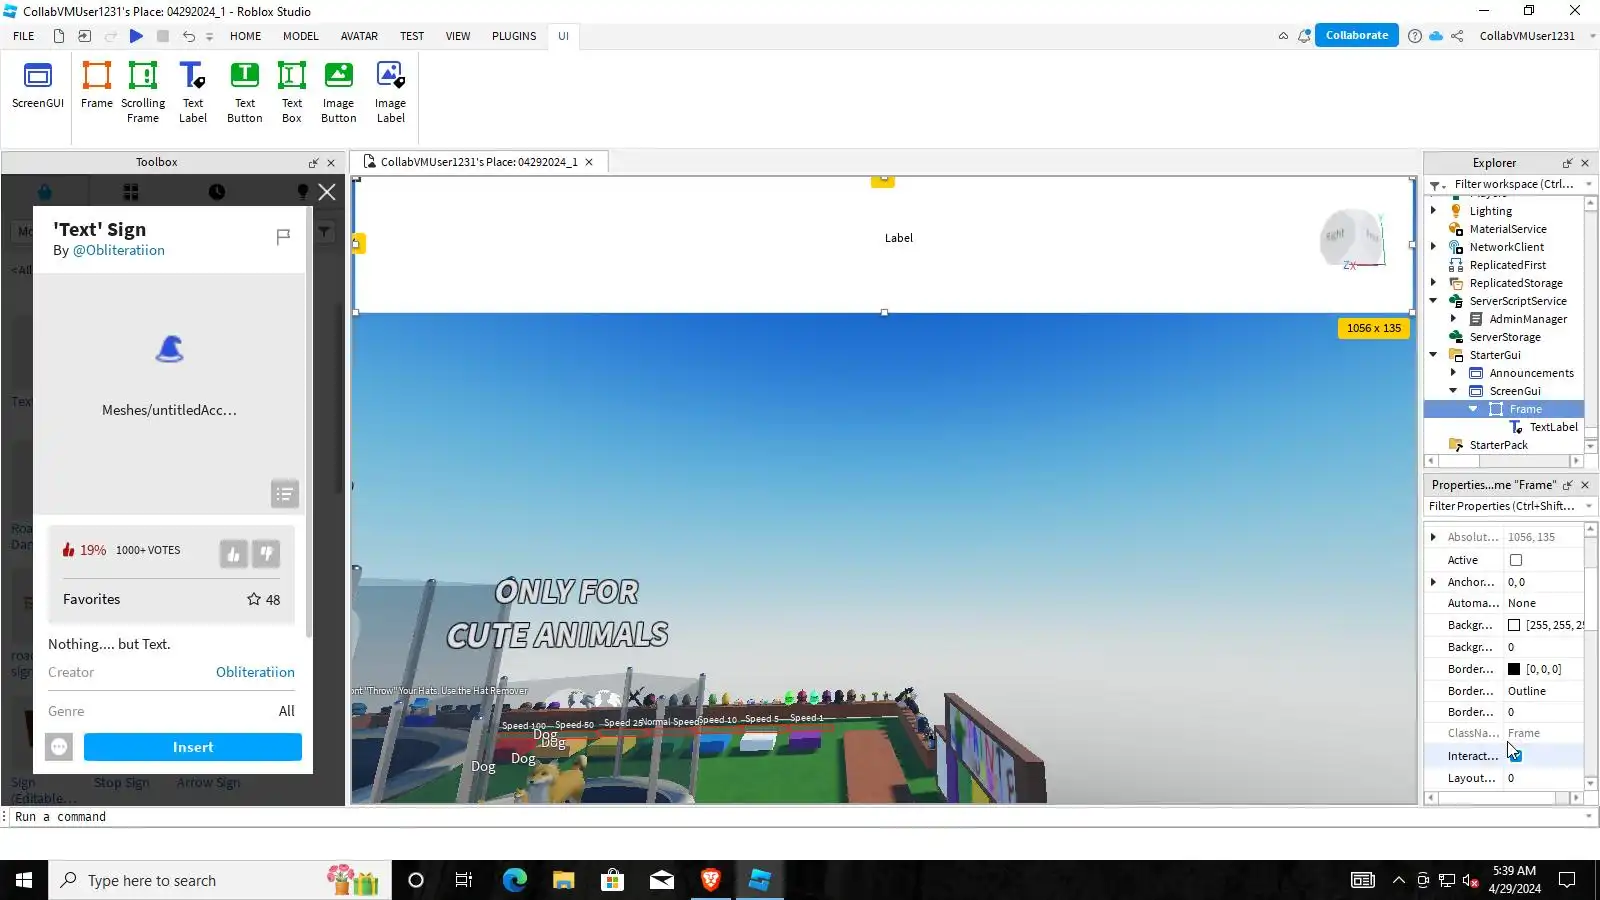Add an Image Label element

click(391, 92)
